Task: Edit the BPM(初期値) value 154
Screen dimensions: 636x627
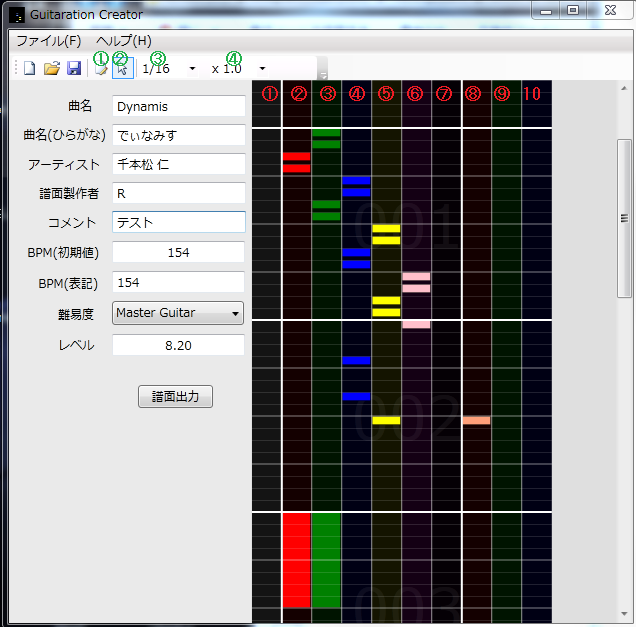Action: coord(178,252)
